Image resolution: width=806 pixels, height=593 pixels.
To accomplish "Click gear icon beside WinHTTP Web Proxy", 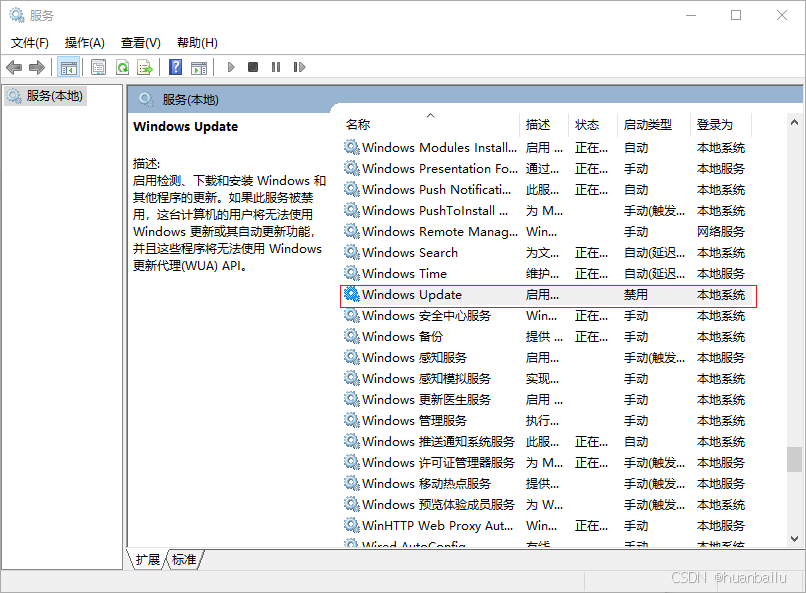I will pos(352,525).
